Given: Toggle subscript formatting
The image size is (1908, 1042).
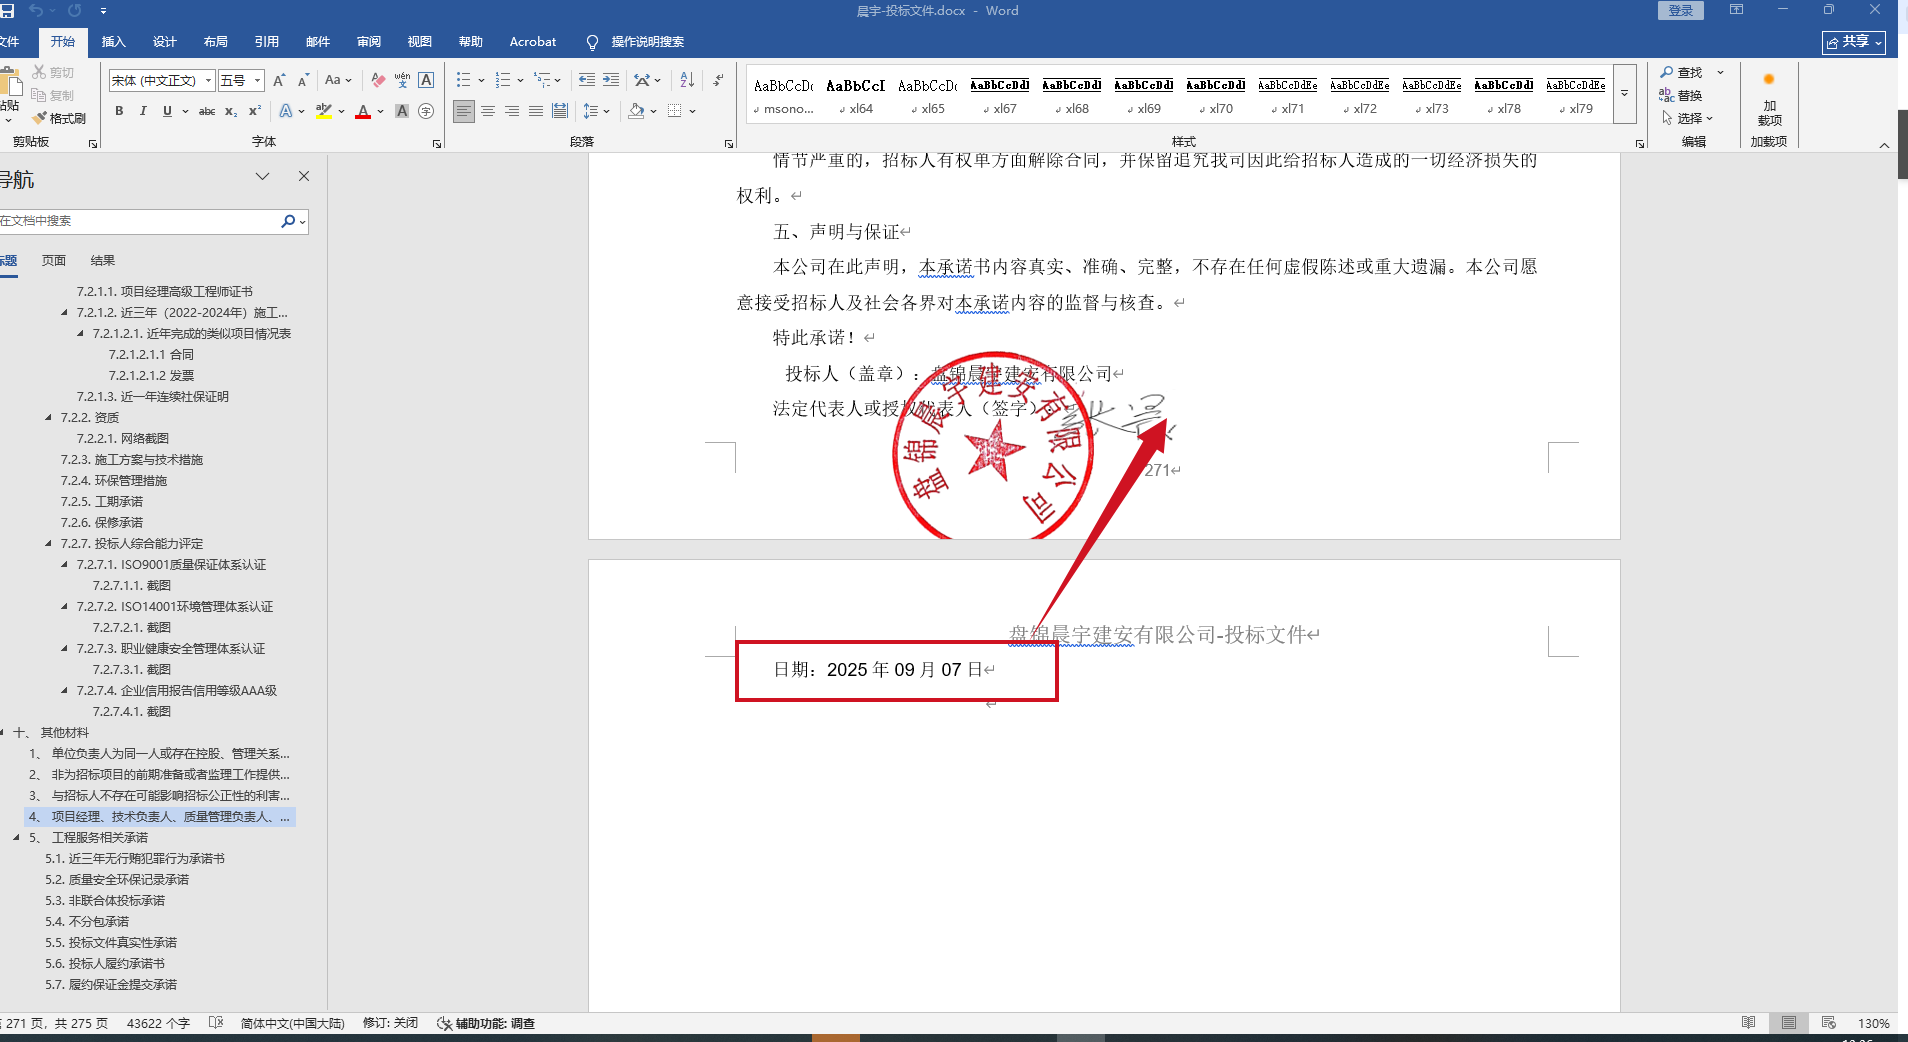Looking at the screenshot, I should [231, 111].
